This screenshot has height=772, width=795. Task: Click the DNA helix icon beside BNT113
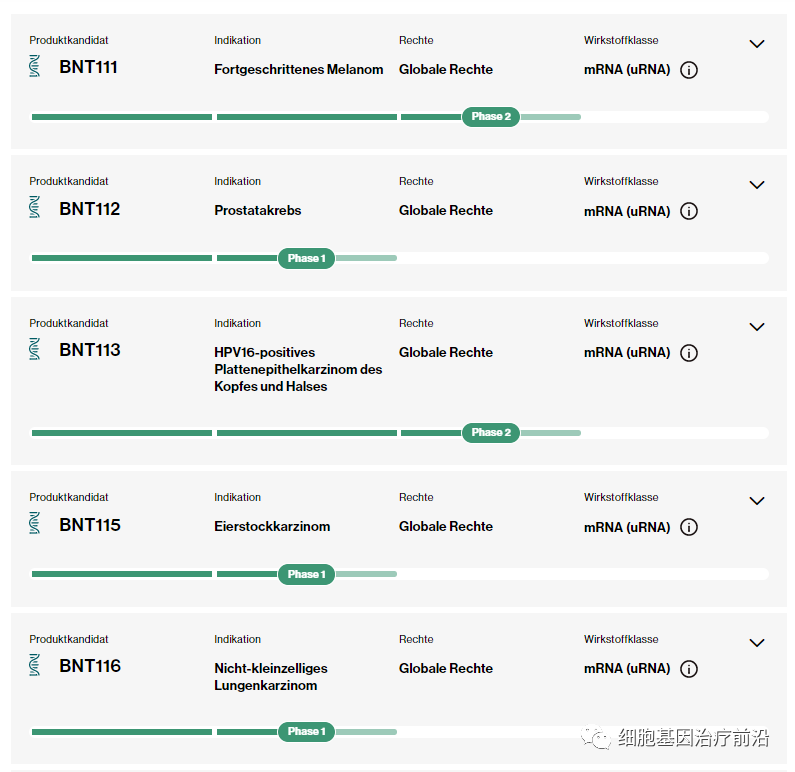(x=35, y=349)
